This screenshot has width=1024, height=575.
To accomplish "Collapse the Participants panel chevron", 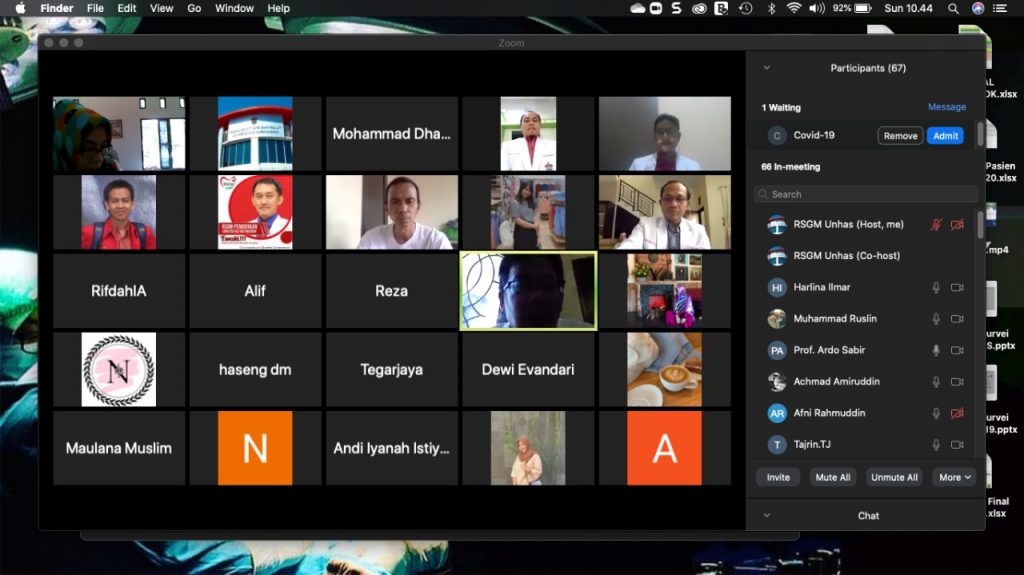I will point(767,68).
